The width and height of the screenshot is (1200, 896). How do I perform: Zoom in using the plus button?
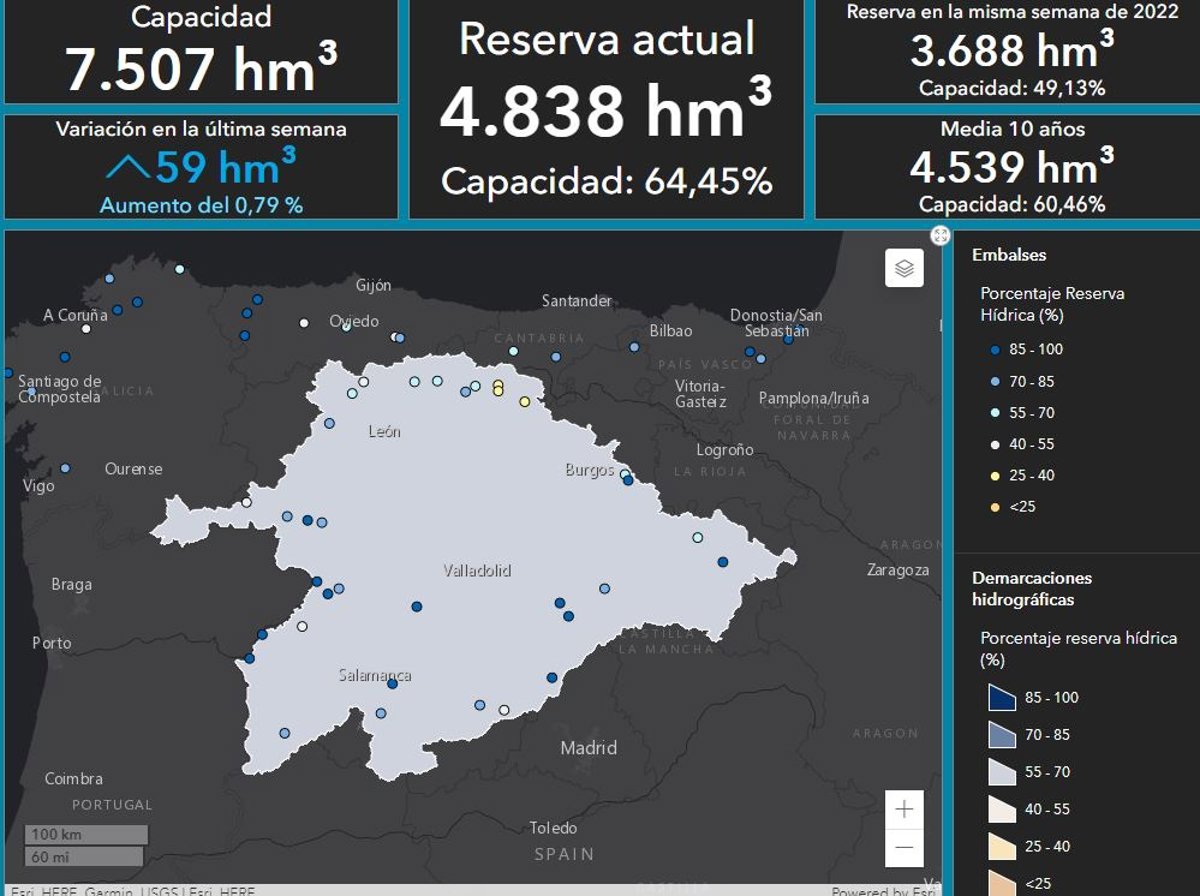[904, 809]
